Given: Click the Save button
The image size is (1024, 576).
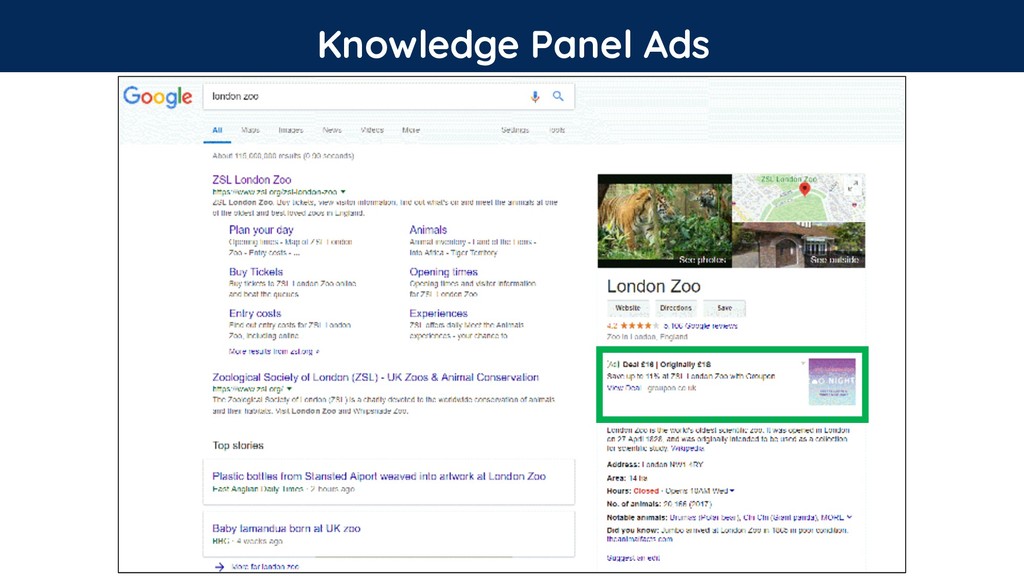Looking at the screenshot, I should click(724, 308).
